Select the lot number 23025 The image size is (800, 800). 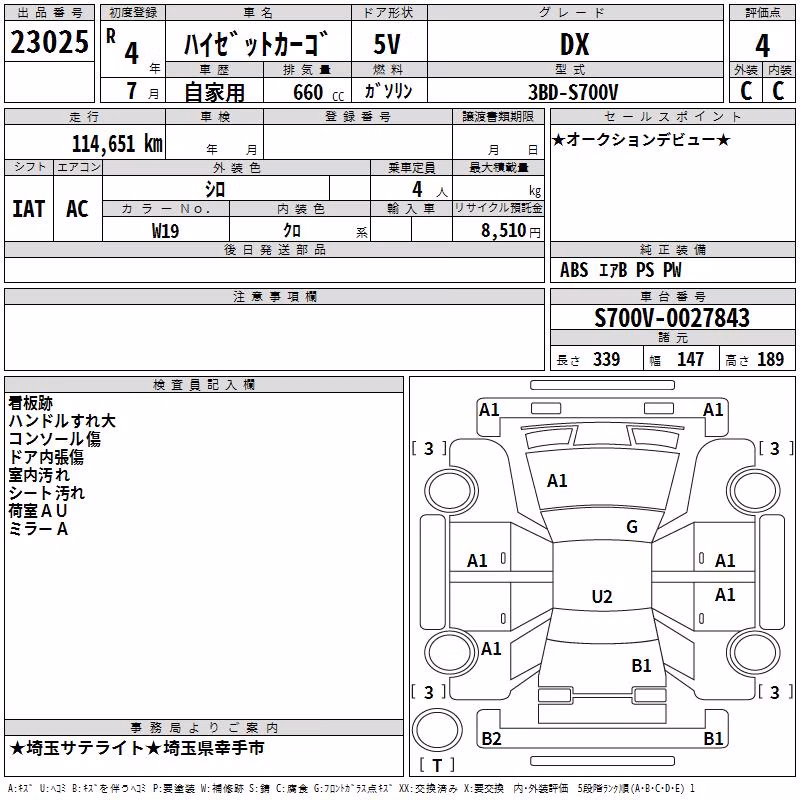[49, 42]
